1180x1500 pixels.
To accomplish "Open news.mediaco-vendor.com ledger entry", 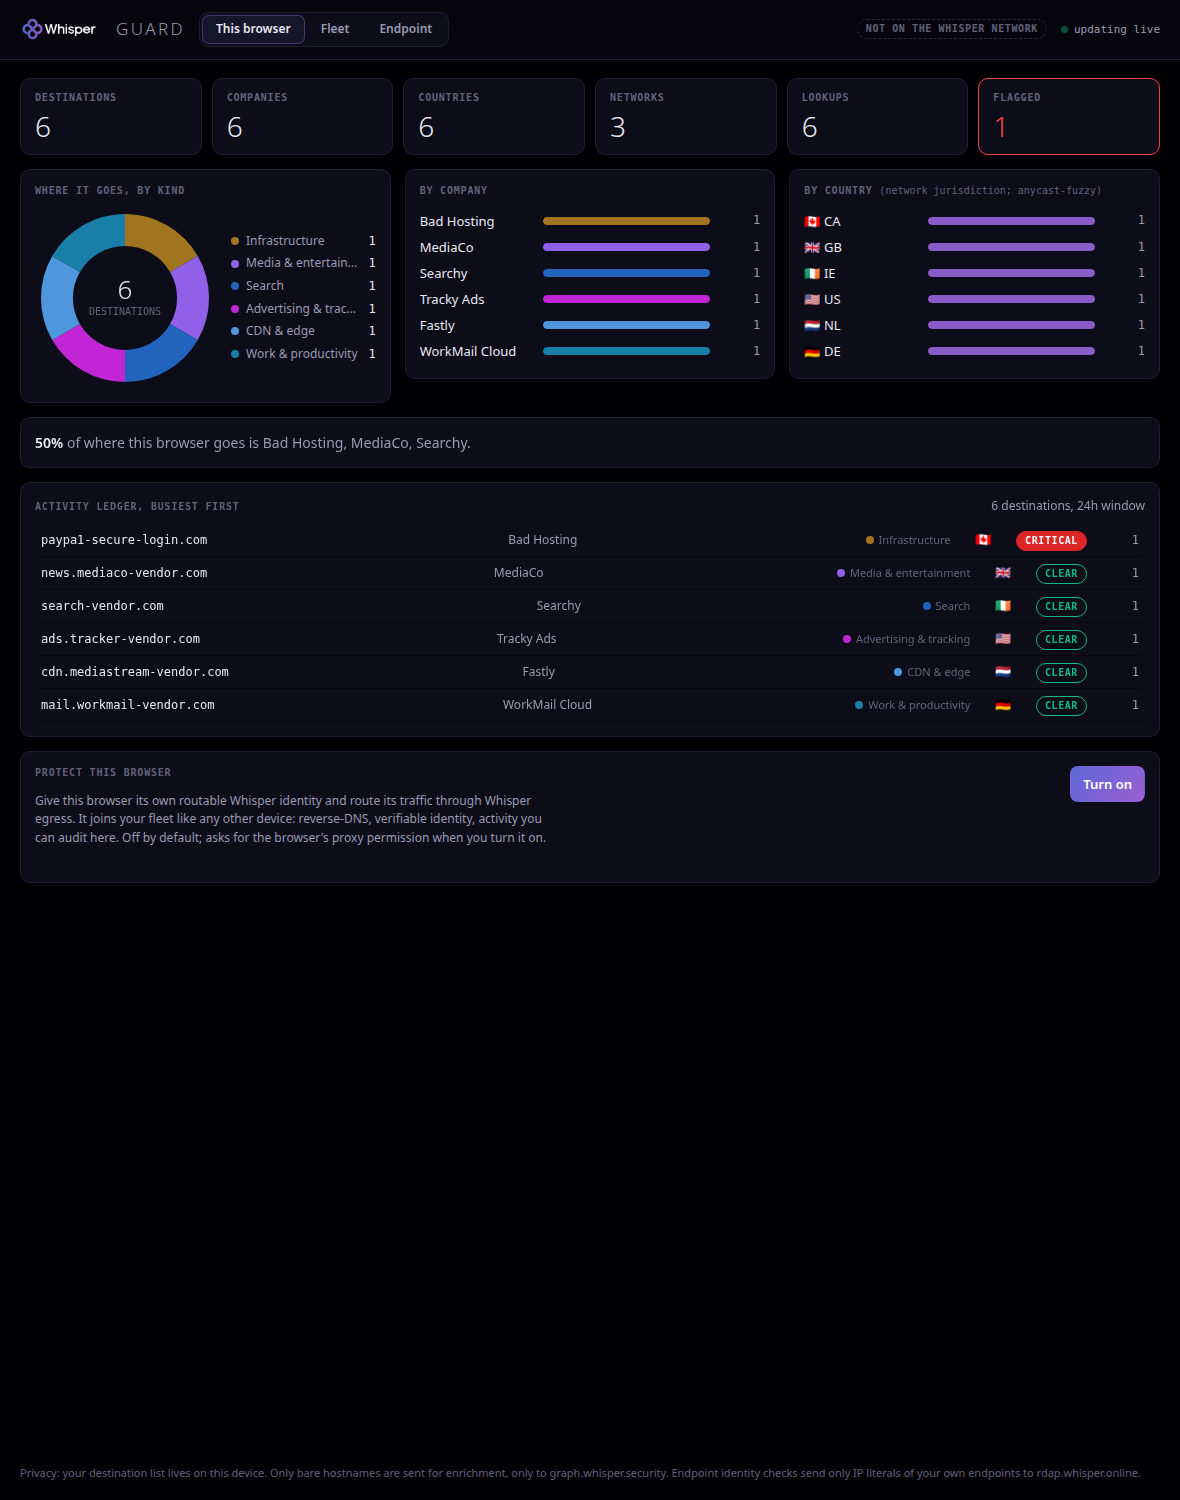I will pyautogui.click(x=590, y=573).
